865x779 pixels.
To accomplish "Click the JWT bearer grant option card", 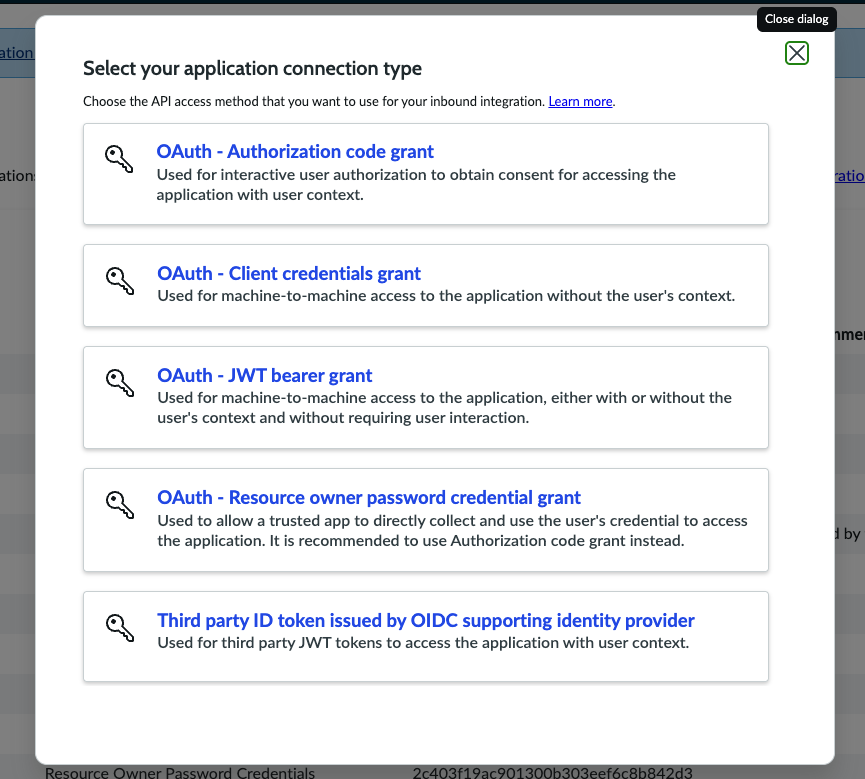I will pos(425,396).
